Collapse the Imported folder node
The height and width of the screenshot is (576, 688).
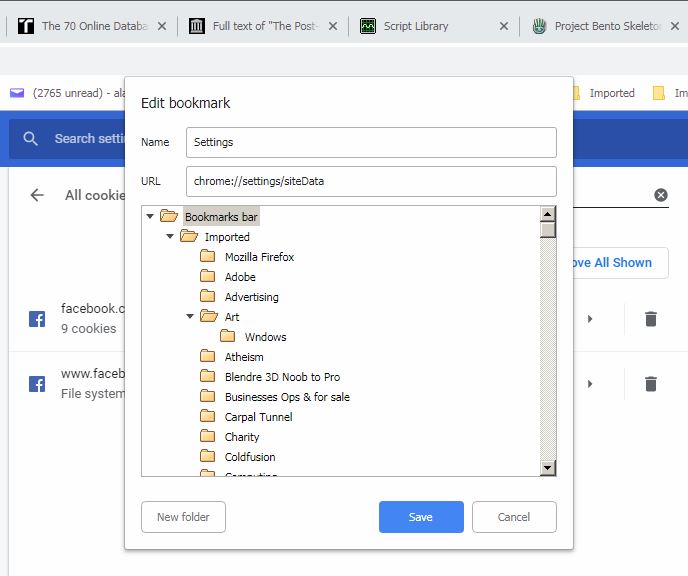pos(170,237)
